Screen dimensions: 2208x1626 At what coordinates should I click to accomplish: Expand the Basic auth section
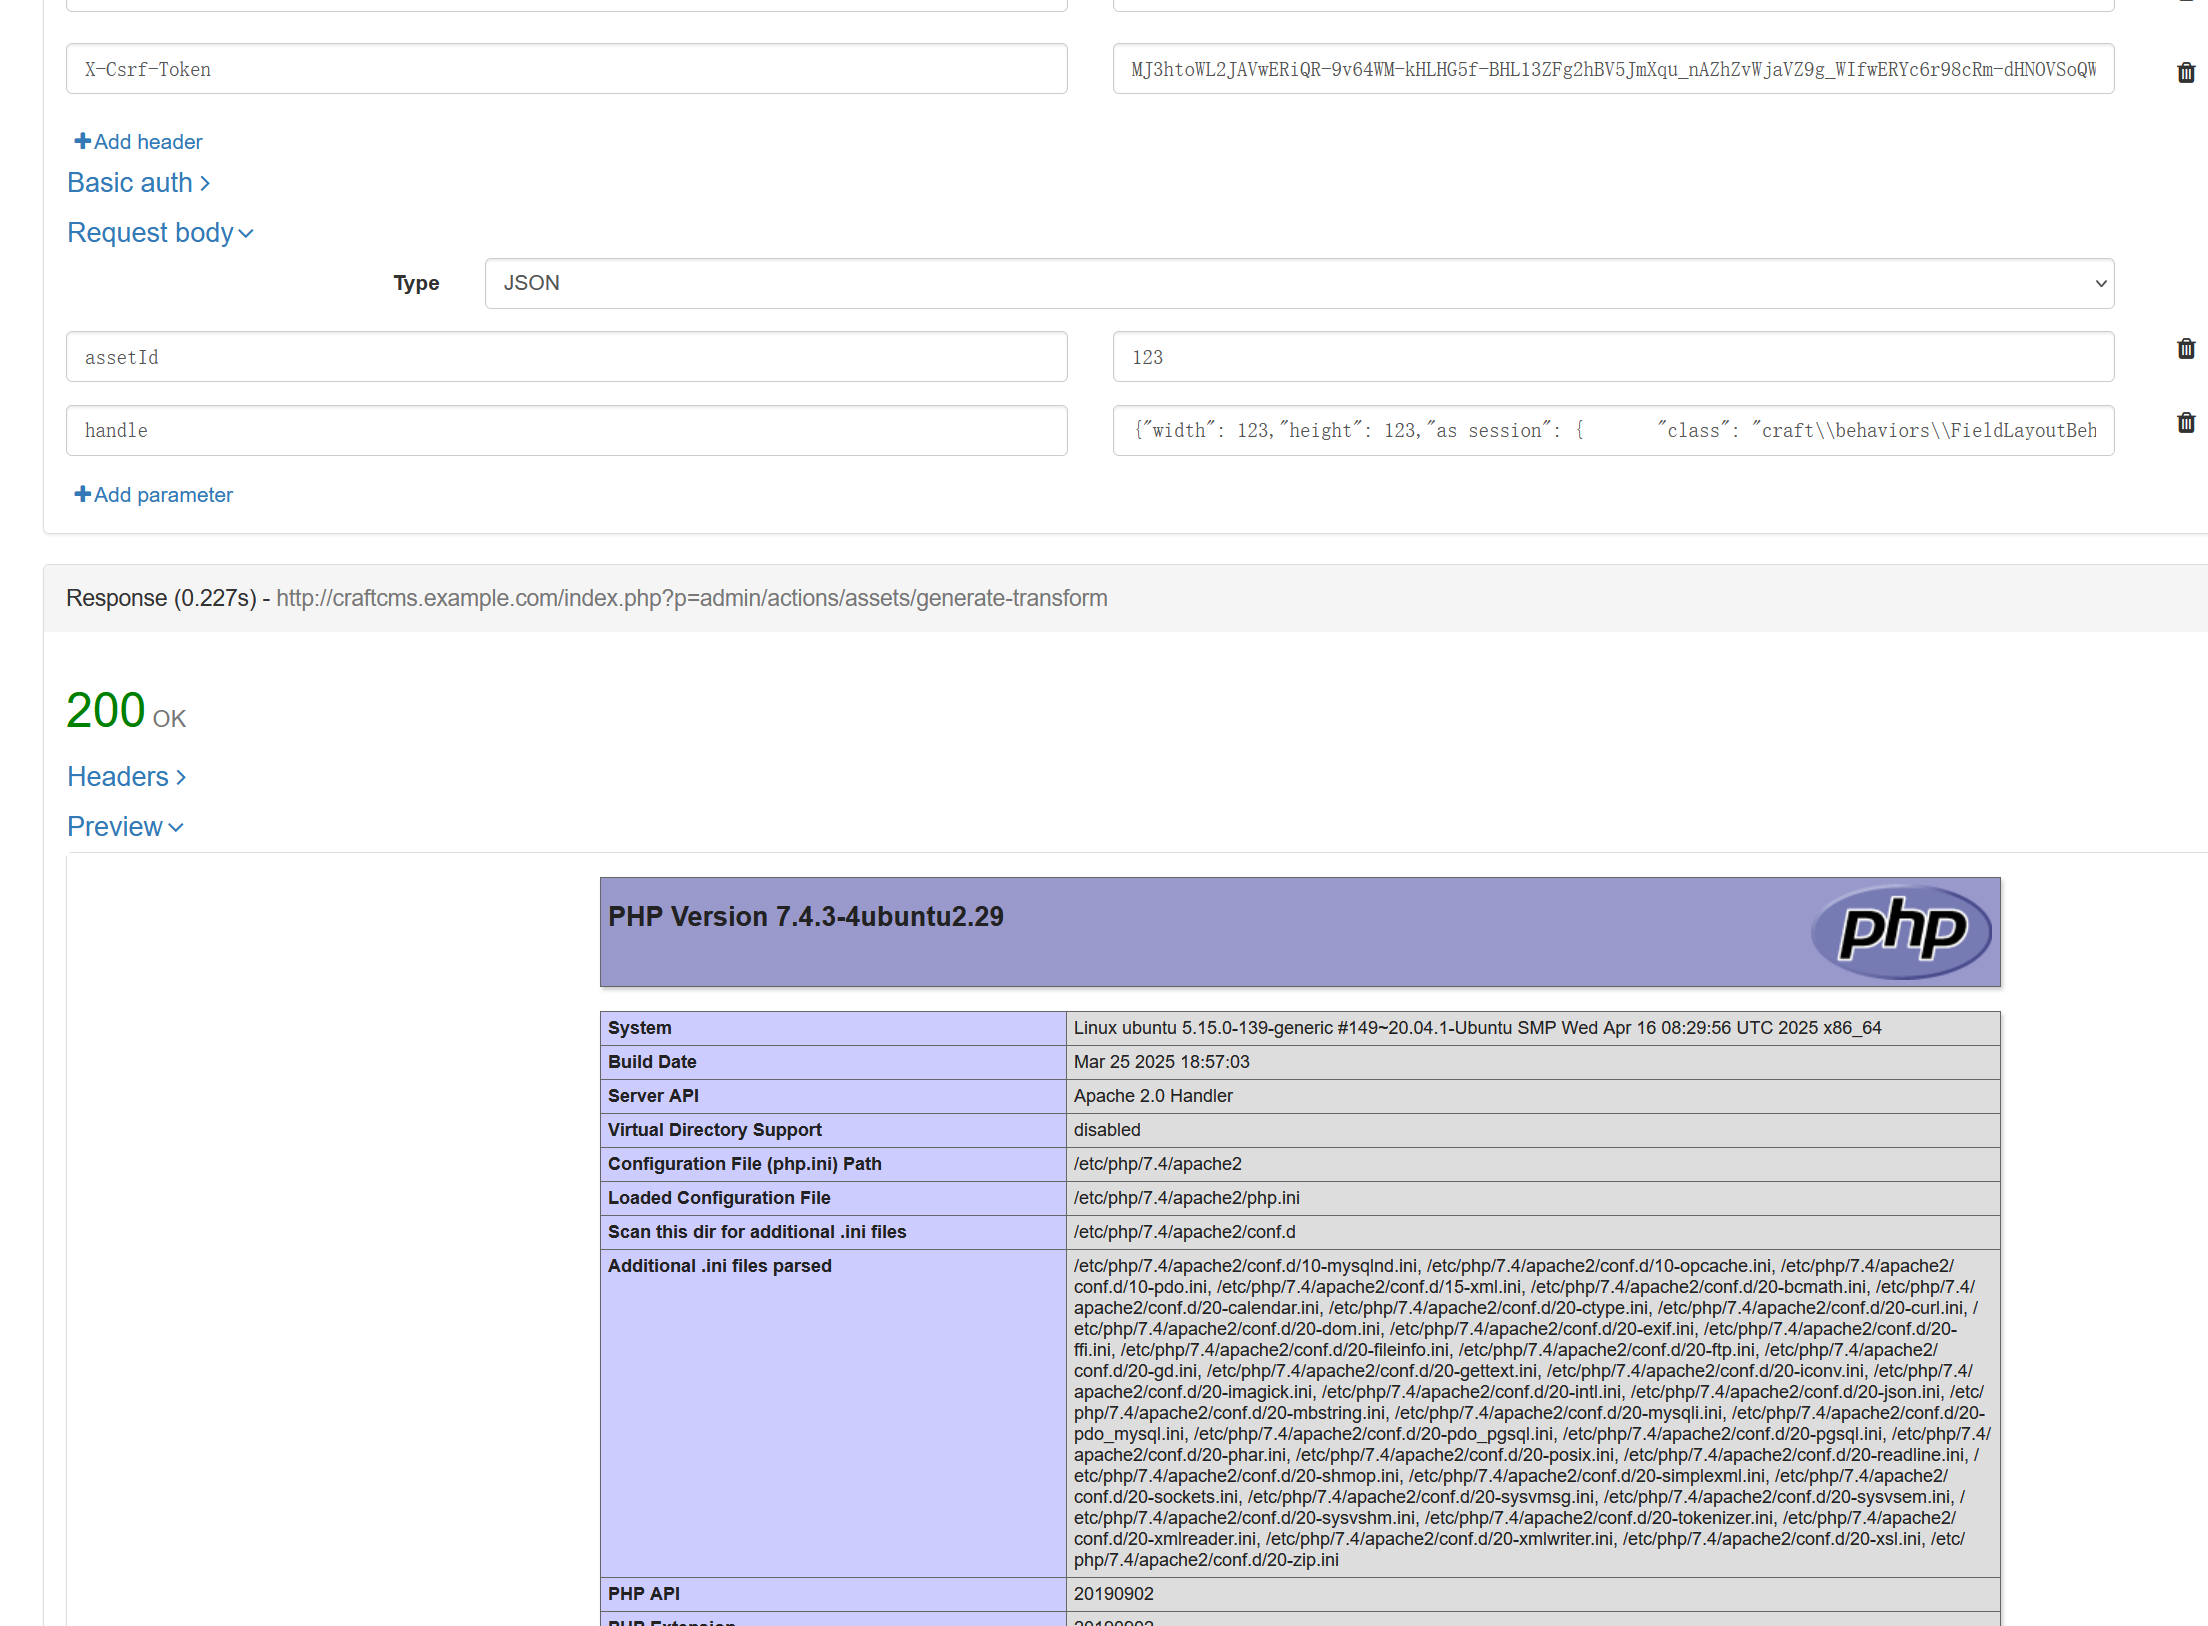(139, 183)
